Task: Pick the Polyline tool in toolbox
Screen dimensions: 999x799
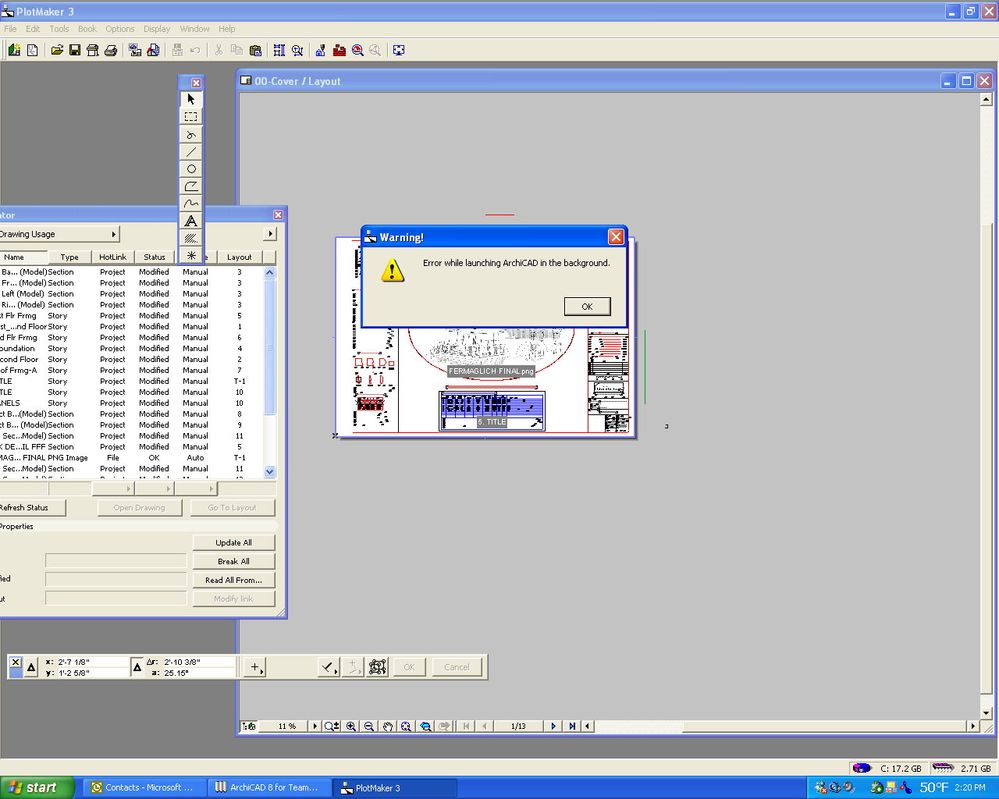Action: pyautogui.click(x=190, y=186)
